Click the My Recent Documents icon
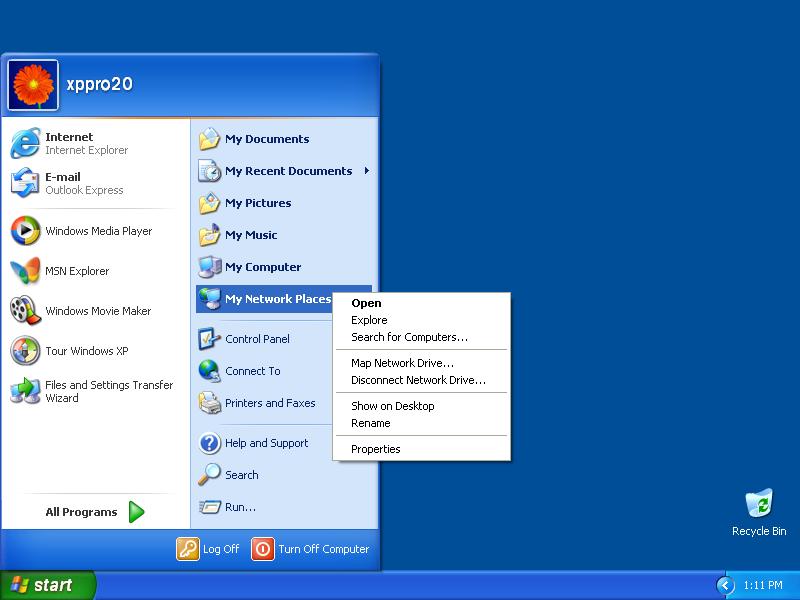800x600 pixels. click(x=209, y=171)
